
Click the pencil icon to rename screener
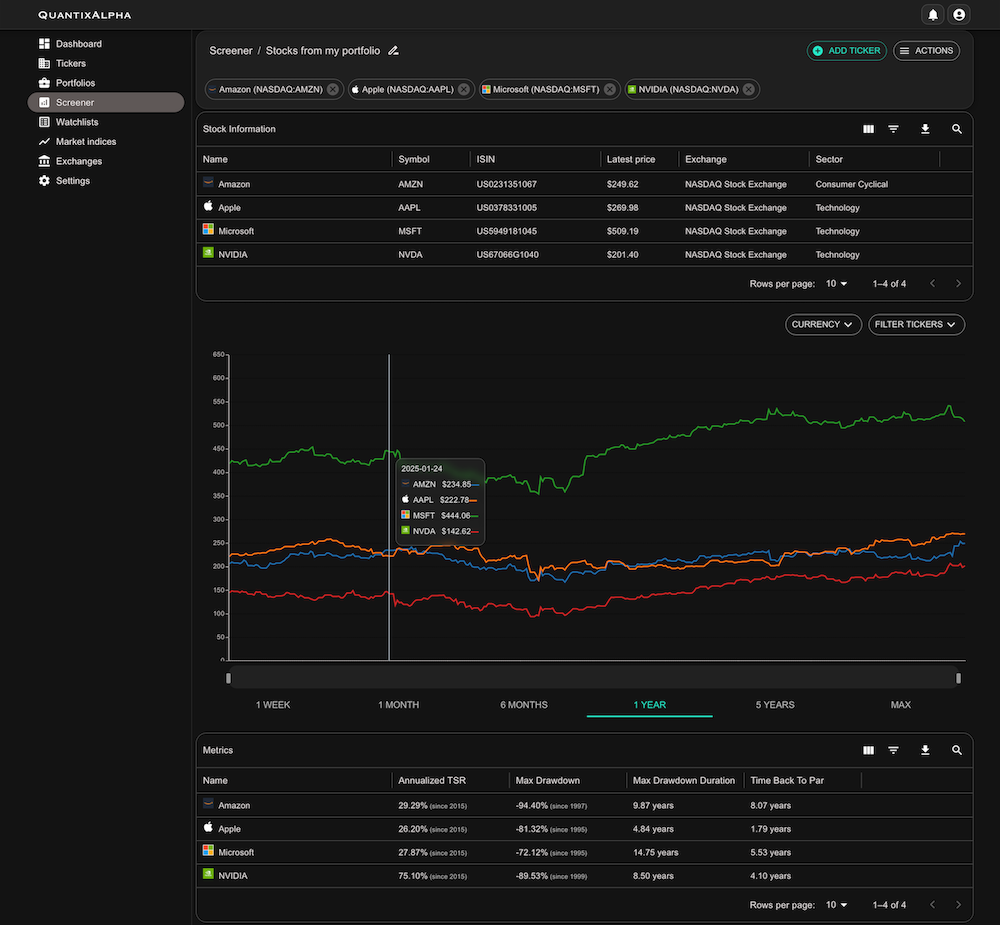393,50
